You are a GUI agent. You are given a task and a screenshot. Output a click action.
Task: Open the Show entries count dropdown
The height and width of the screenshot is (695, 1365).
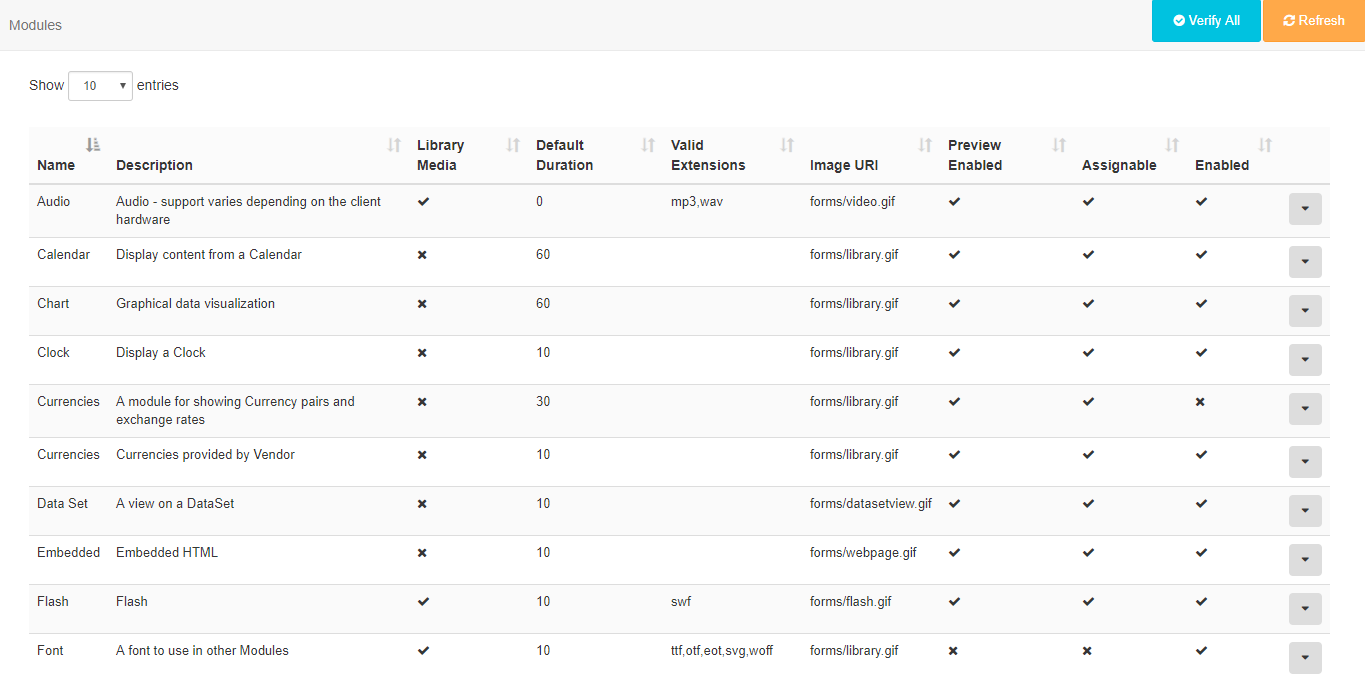coord(100,86)
